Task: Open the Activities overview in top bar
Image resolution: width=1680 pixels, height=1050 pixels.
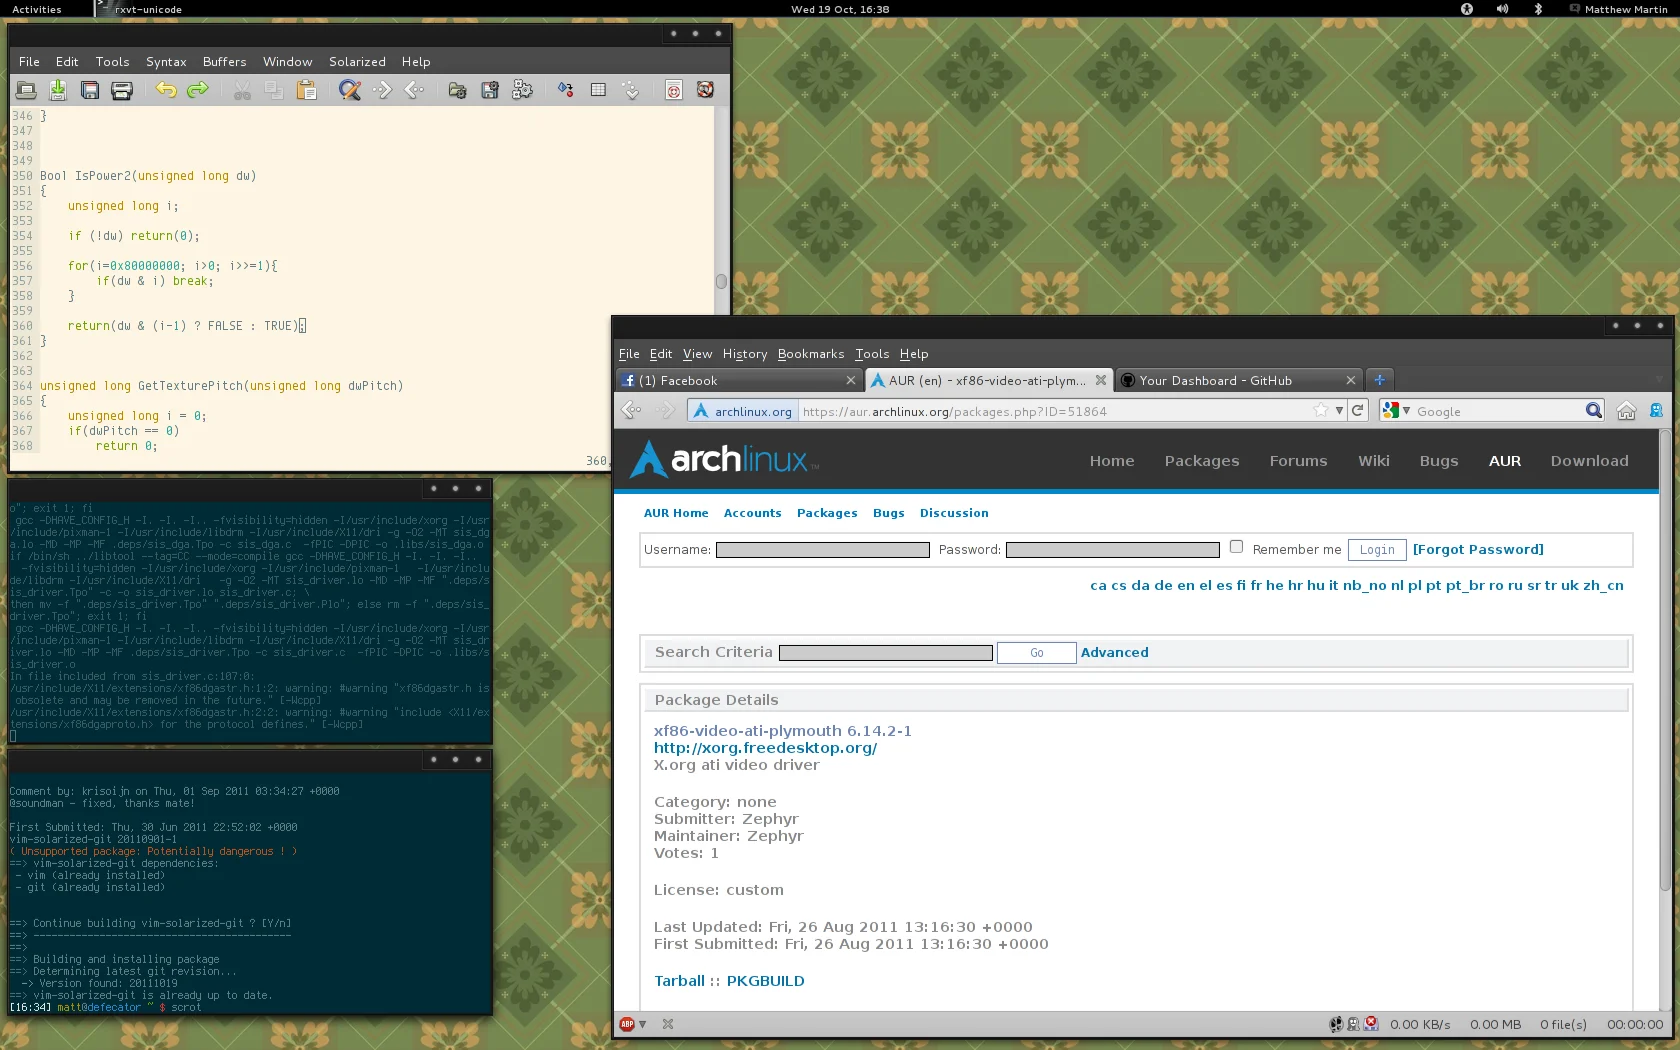Action: [36, 9]
